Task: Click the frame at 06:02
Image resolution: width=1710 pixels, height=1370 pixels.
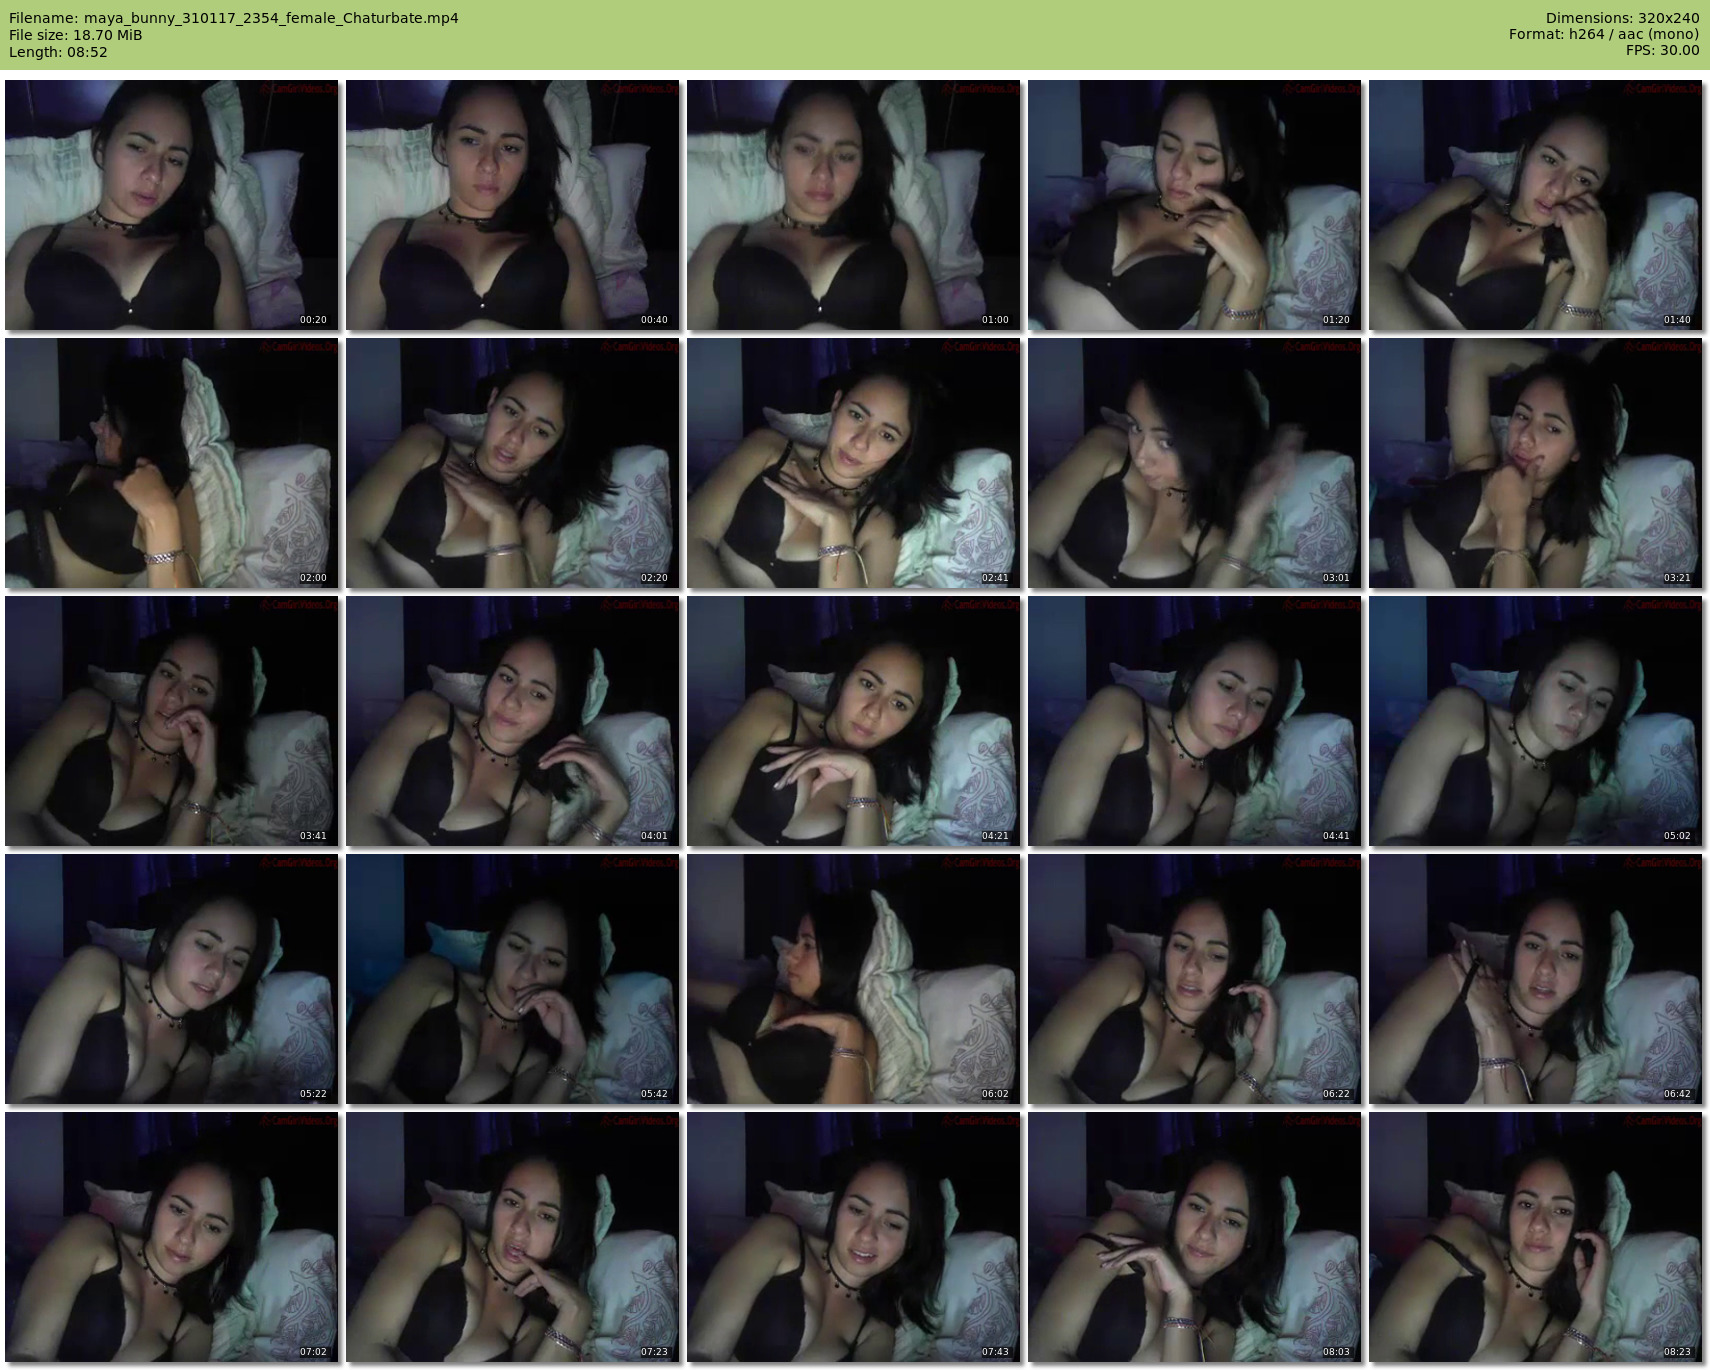Action: point(854,979)
